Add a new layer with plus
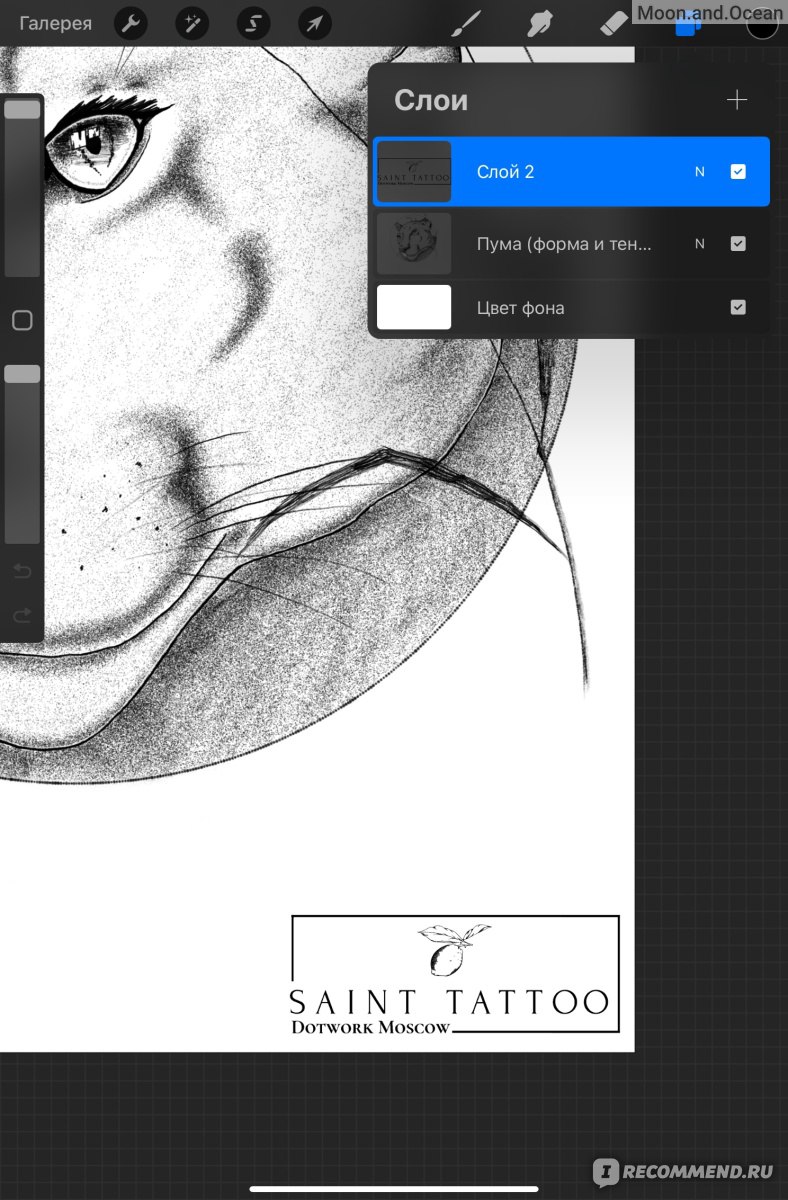 point(737,100)
